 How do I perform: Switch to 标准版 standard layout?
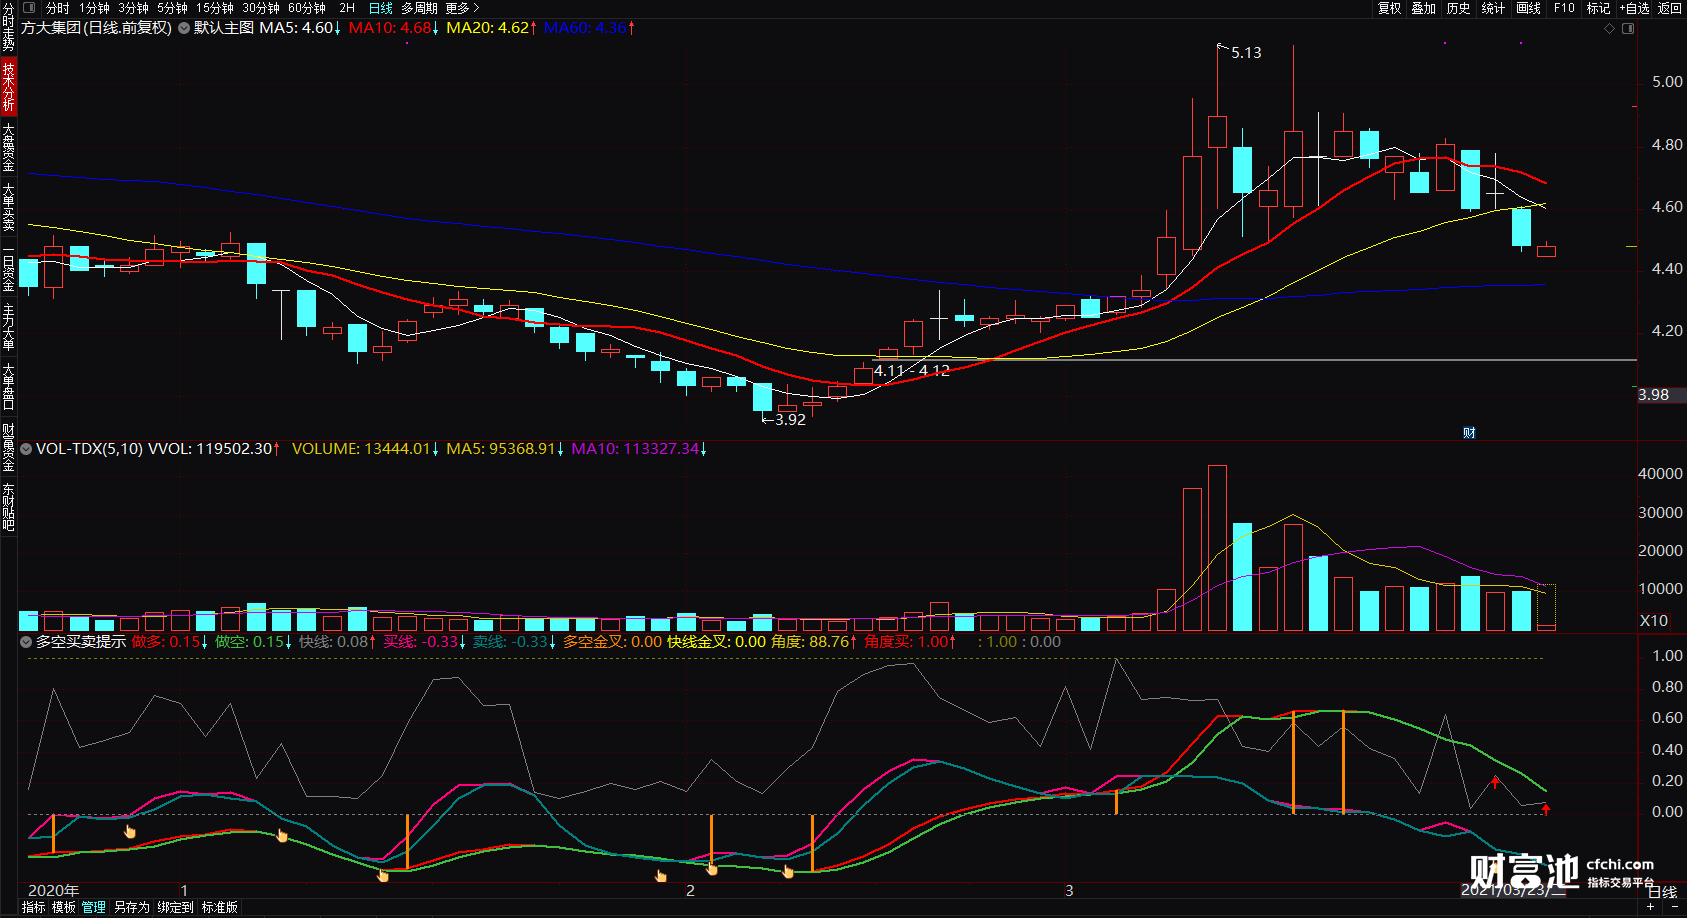(x=220, y=907)
